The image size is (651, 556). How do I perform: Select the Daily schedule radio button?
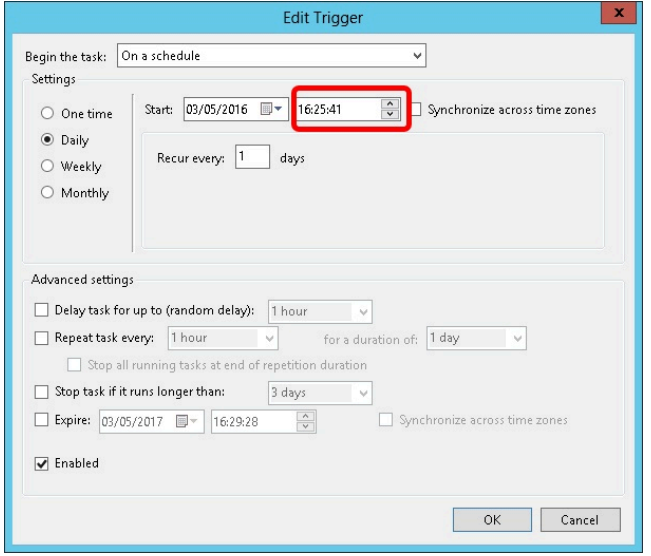(x=46, y=140)
